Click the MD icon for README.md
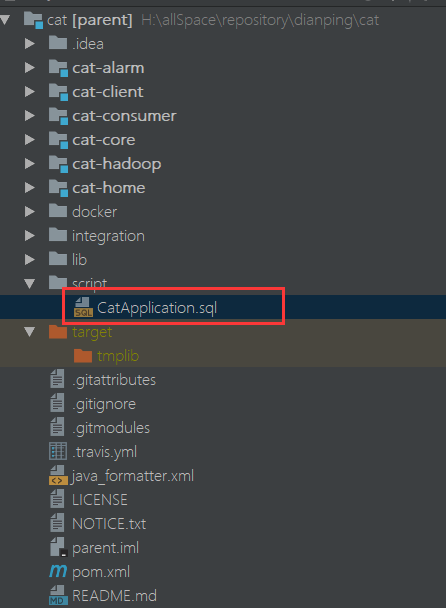 tap(58, 596)
